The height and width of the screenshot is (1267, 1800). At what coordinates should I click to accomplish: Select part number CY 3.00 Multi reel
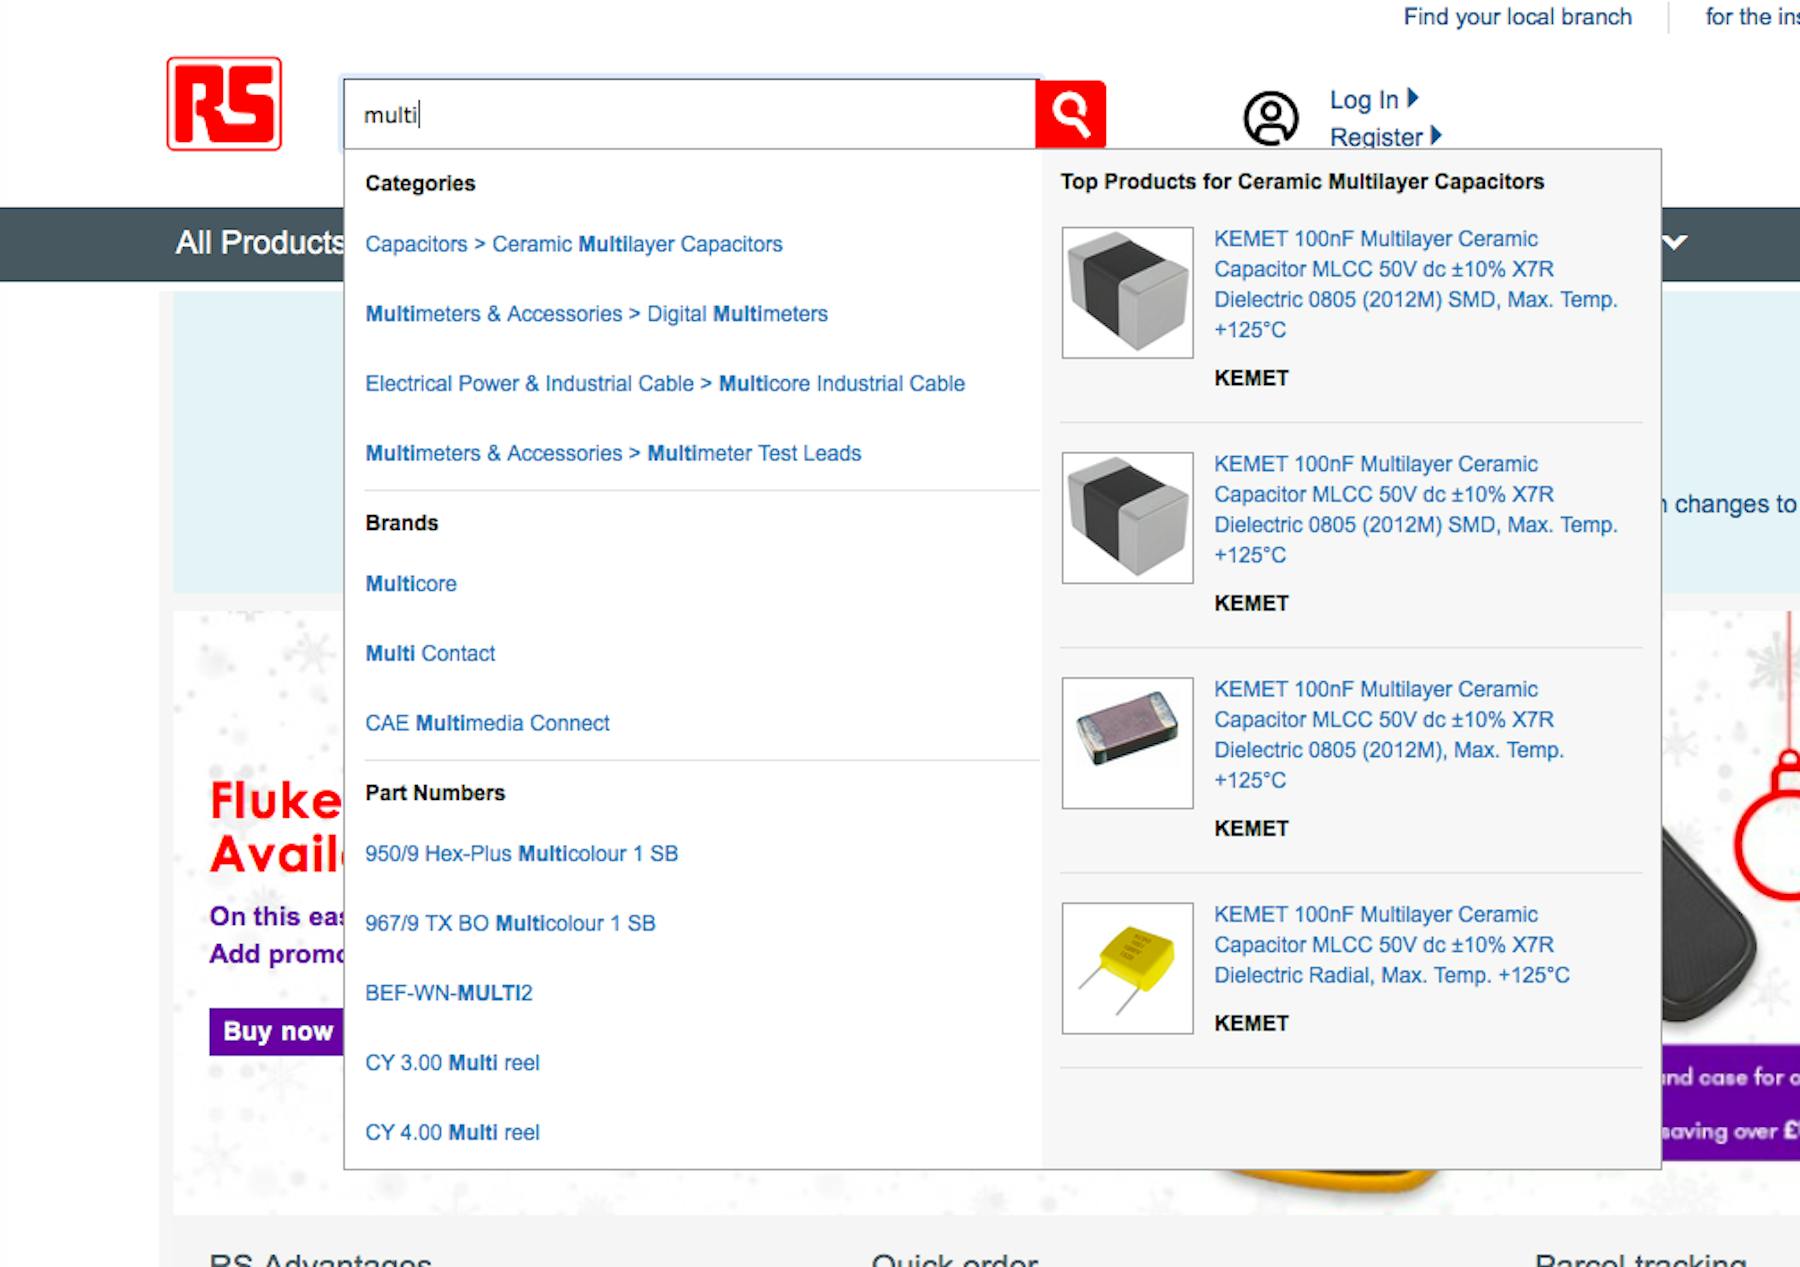(452, 1063)
